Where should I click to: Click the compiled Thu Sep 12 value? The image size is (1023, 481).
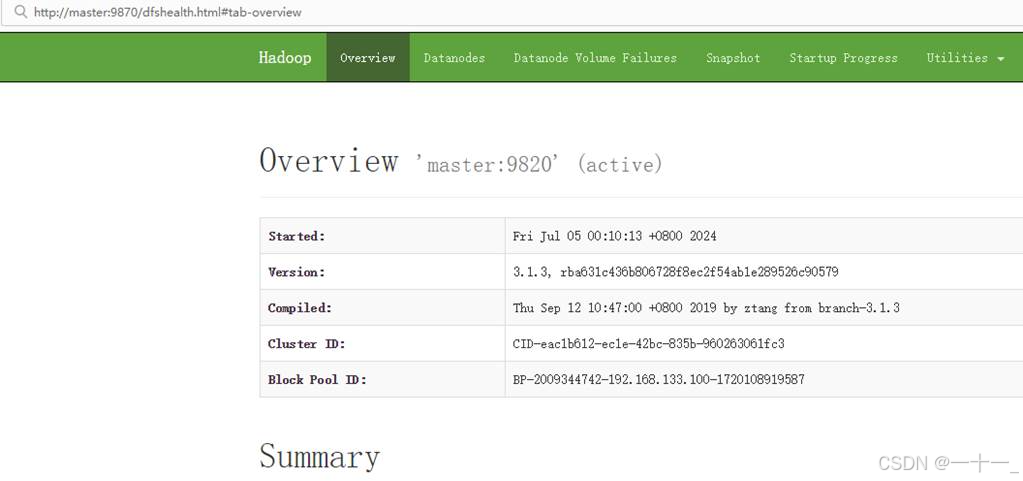(x=706, y=308)
